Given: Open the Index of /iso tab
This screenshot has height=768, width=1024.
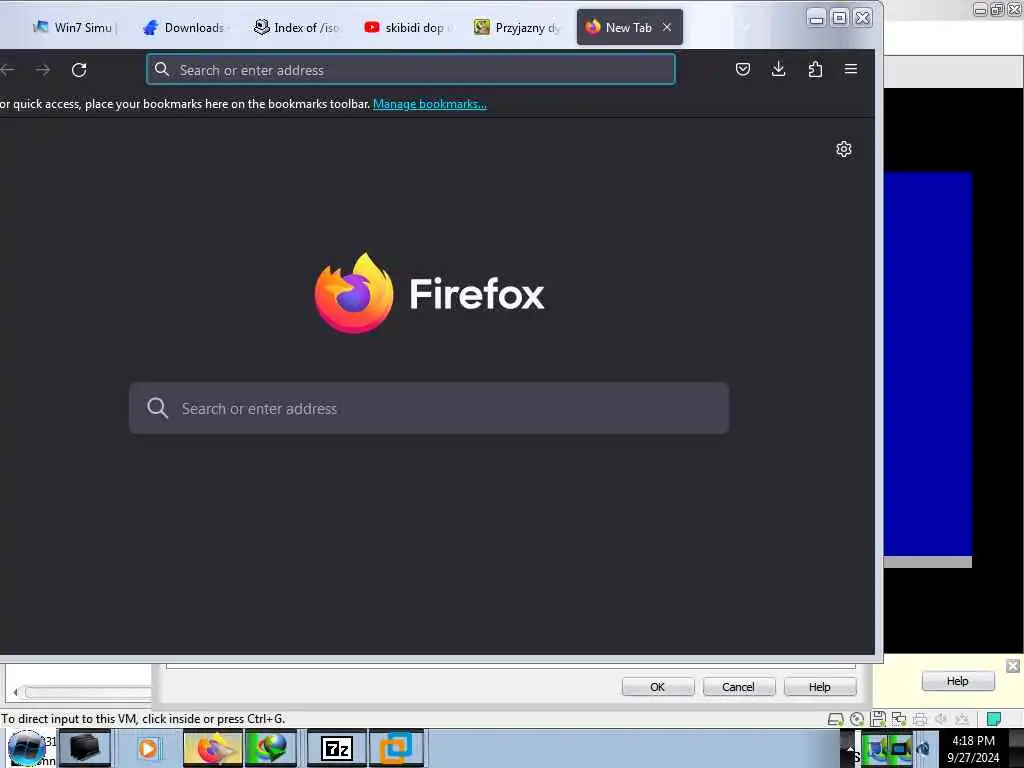Looking at the screenshot, I should 297,27.
